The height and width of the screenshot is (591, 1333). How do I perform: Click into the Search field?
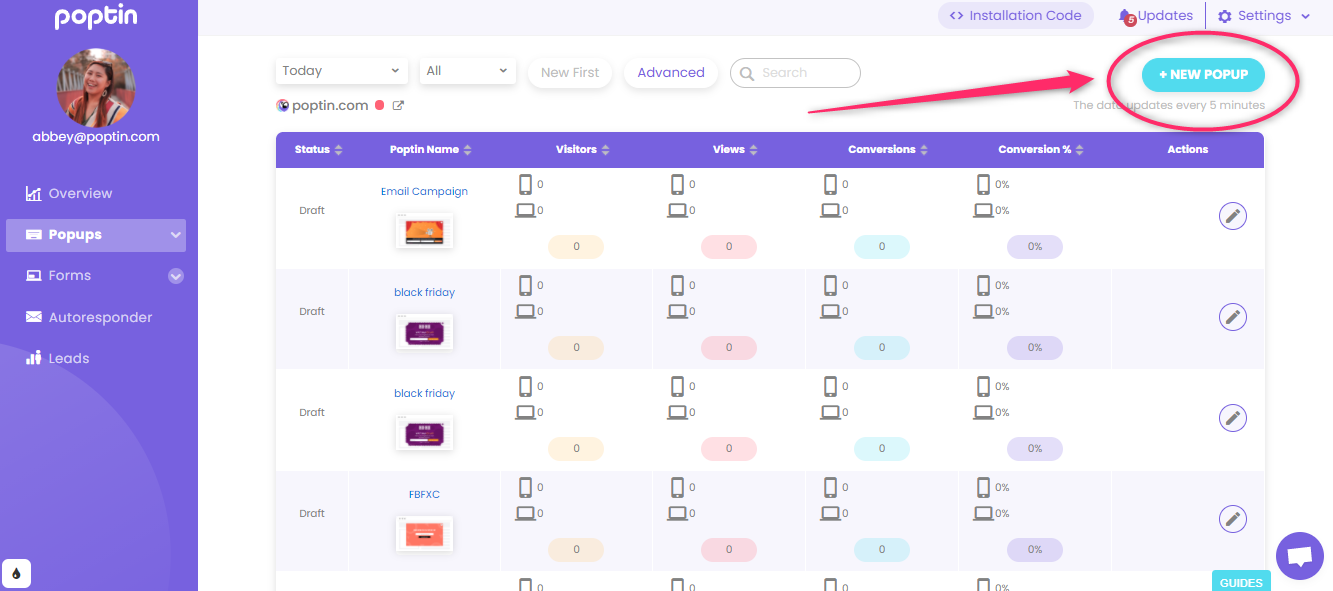pos(795,73)
